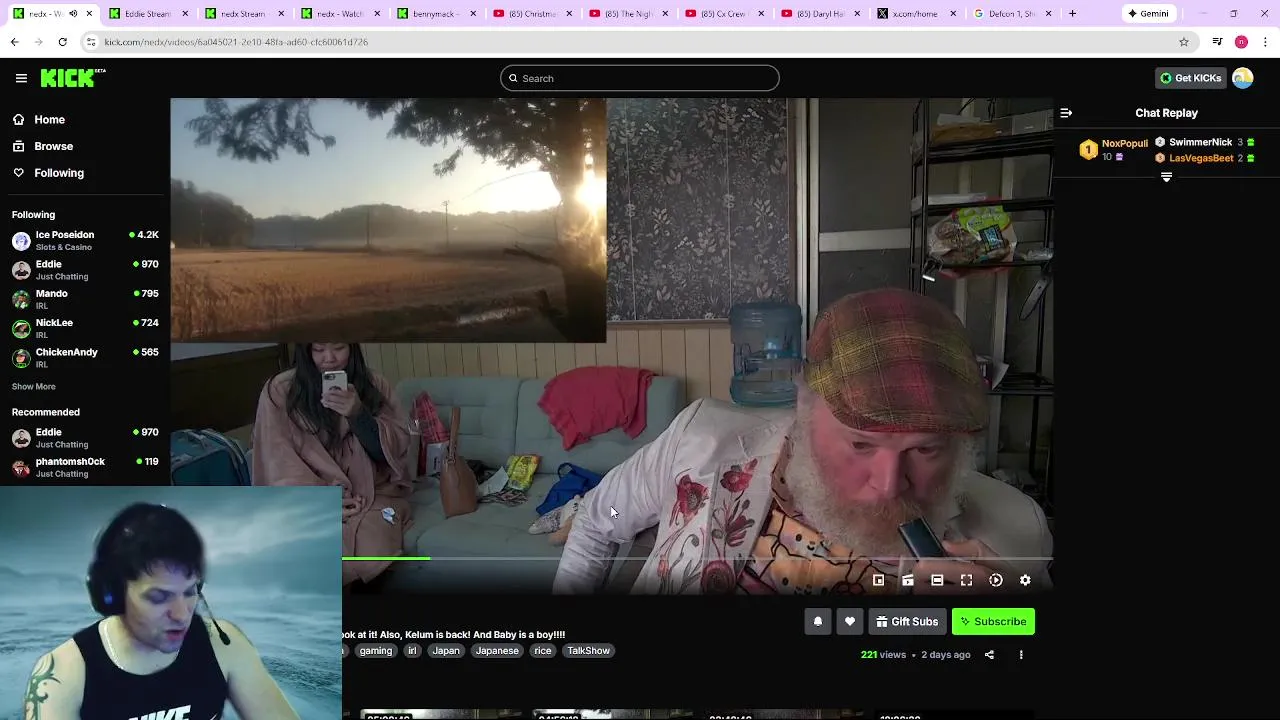Switch to the bennymack tab

[435, 14]
